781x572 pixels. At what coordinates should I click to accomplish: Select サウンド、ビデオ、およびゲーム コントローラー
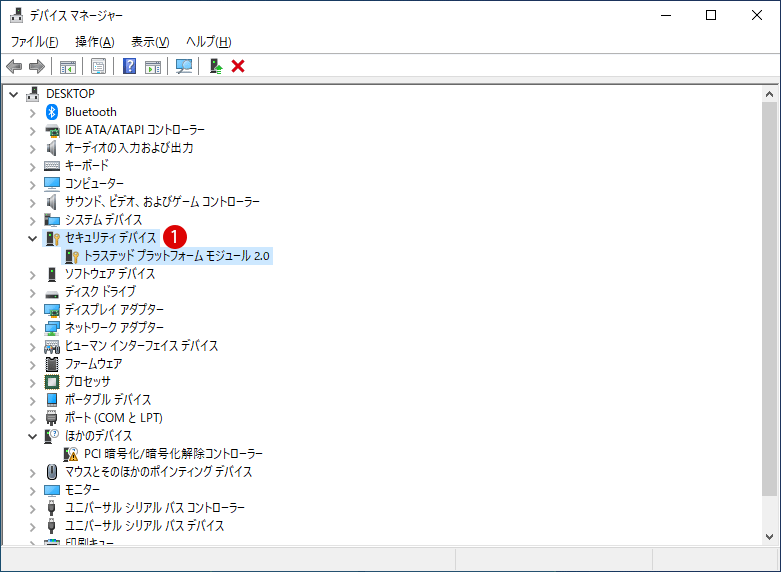[x=162, y=202]
